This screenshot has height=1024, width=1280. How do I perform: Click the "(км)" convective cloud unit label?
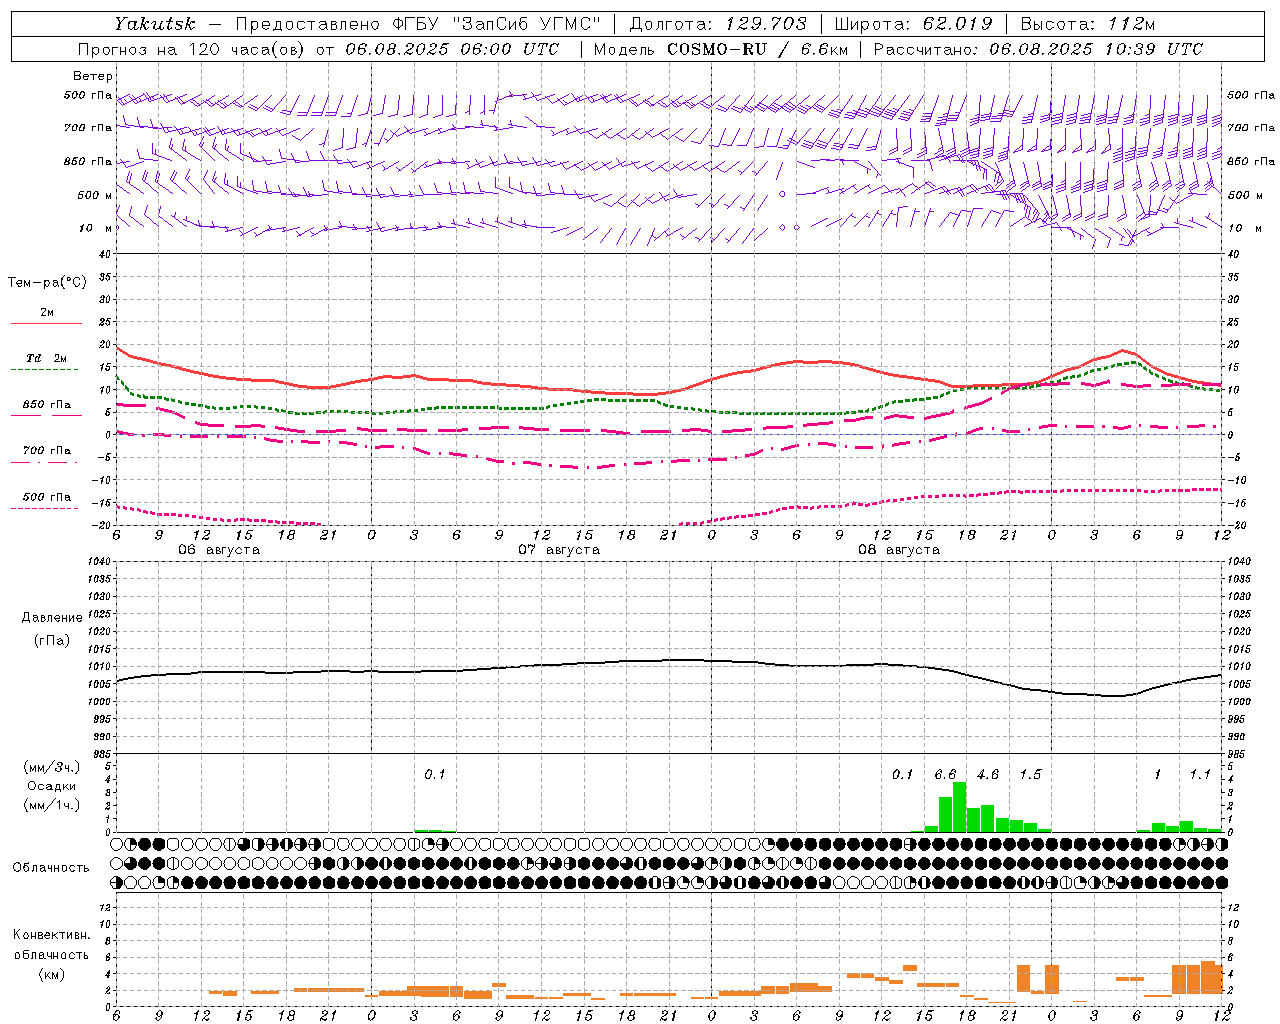[x=51, y=974]
